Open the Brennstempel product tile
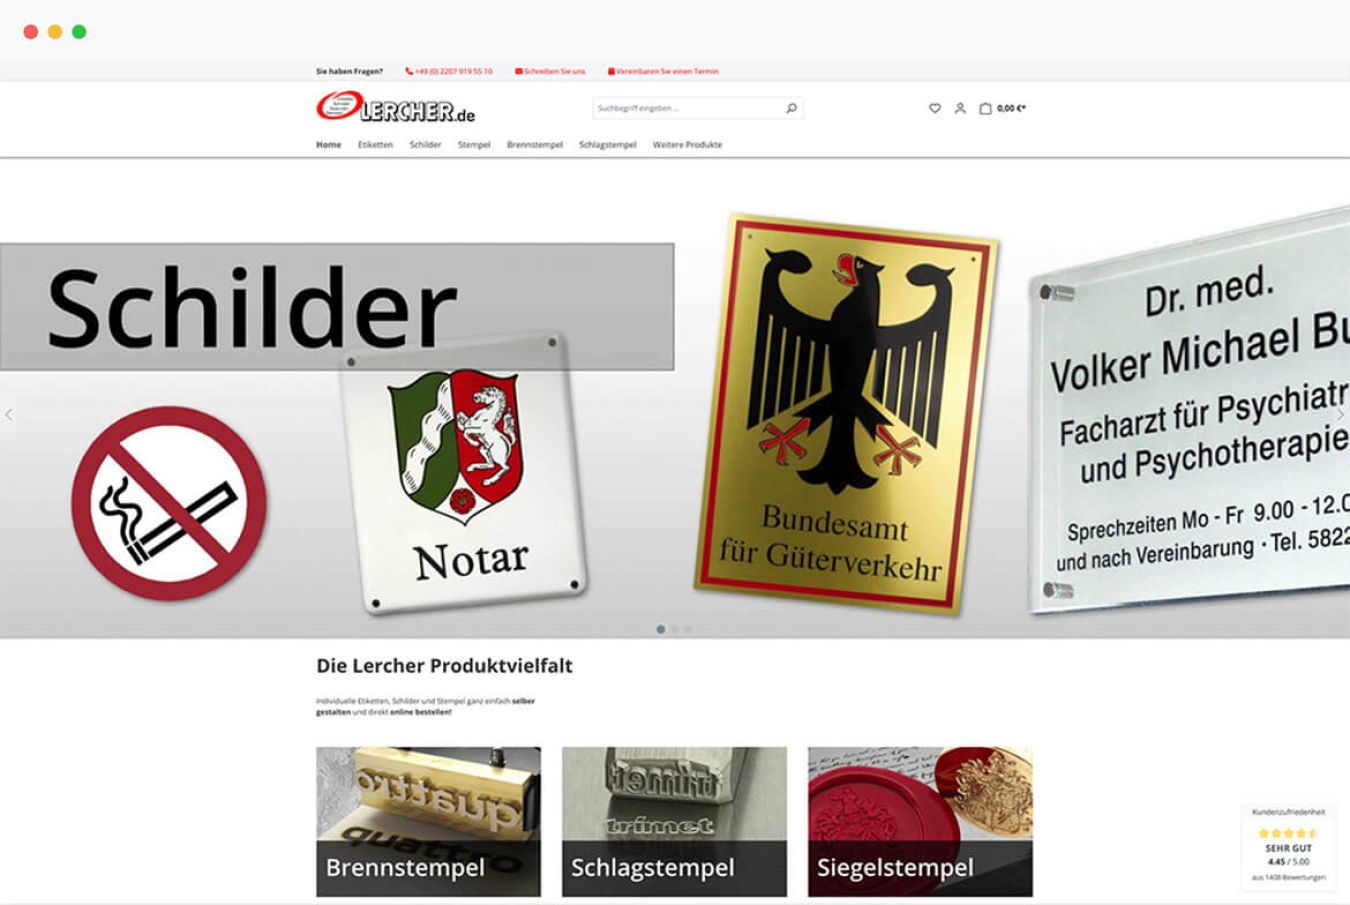The image size is (1350, 905). click(x=428, y=821)
